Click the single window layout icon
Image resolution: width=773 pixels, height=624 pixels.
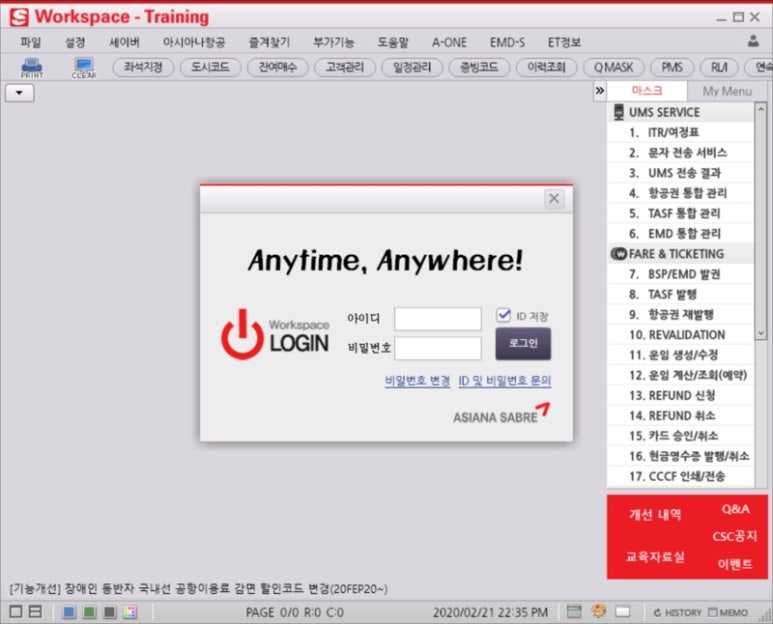(x=16, y=612)
